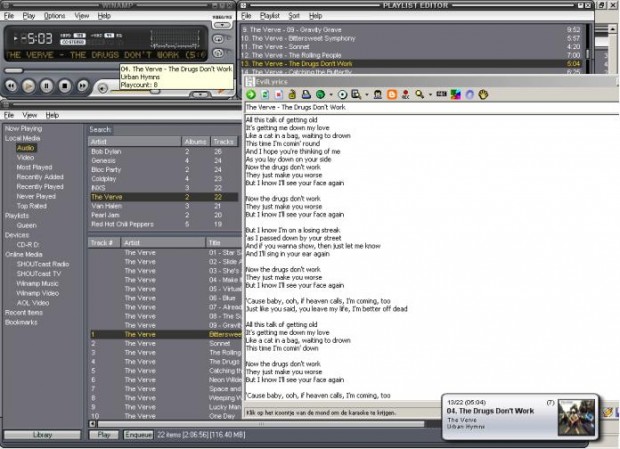Viewport: 620px width, 449px height.
Task: Click the Library button at bottom left
Action: click(42, 435)
